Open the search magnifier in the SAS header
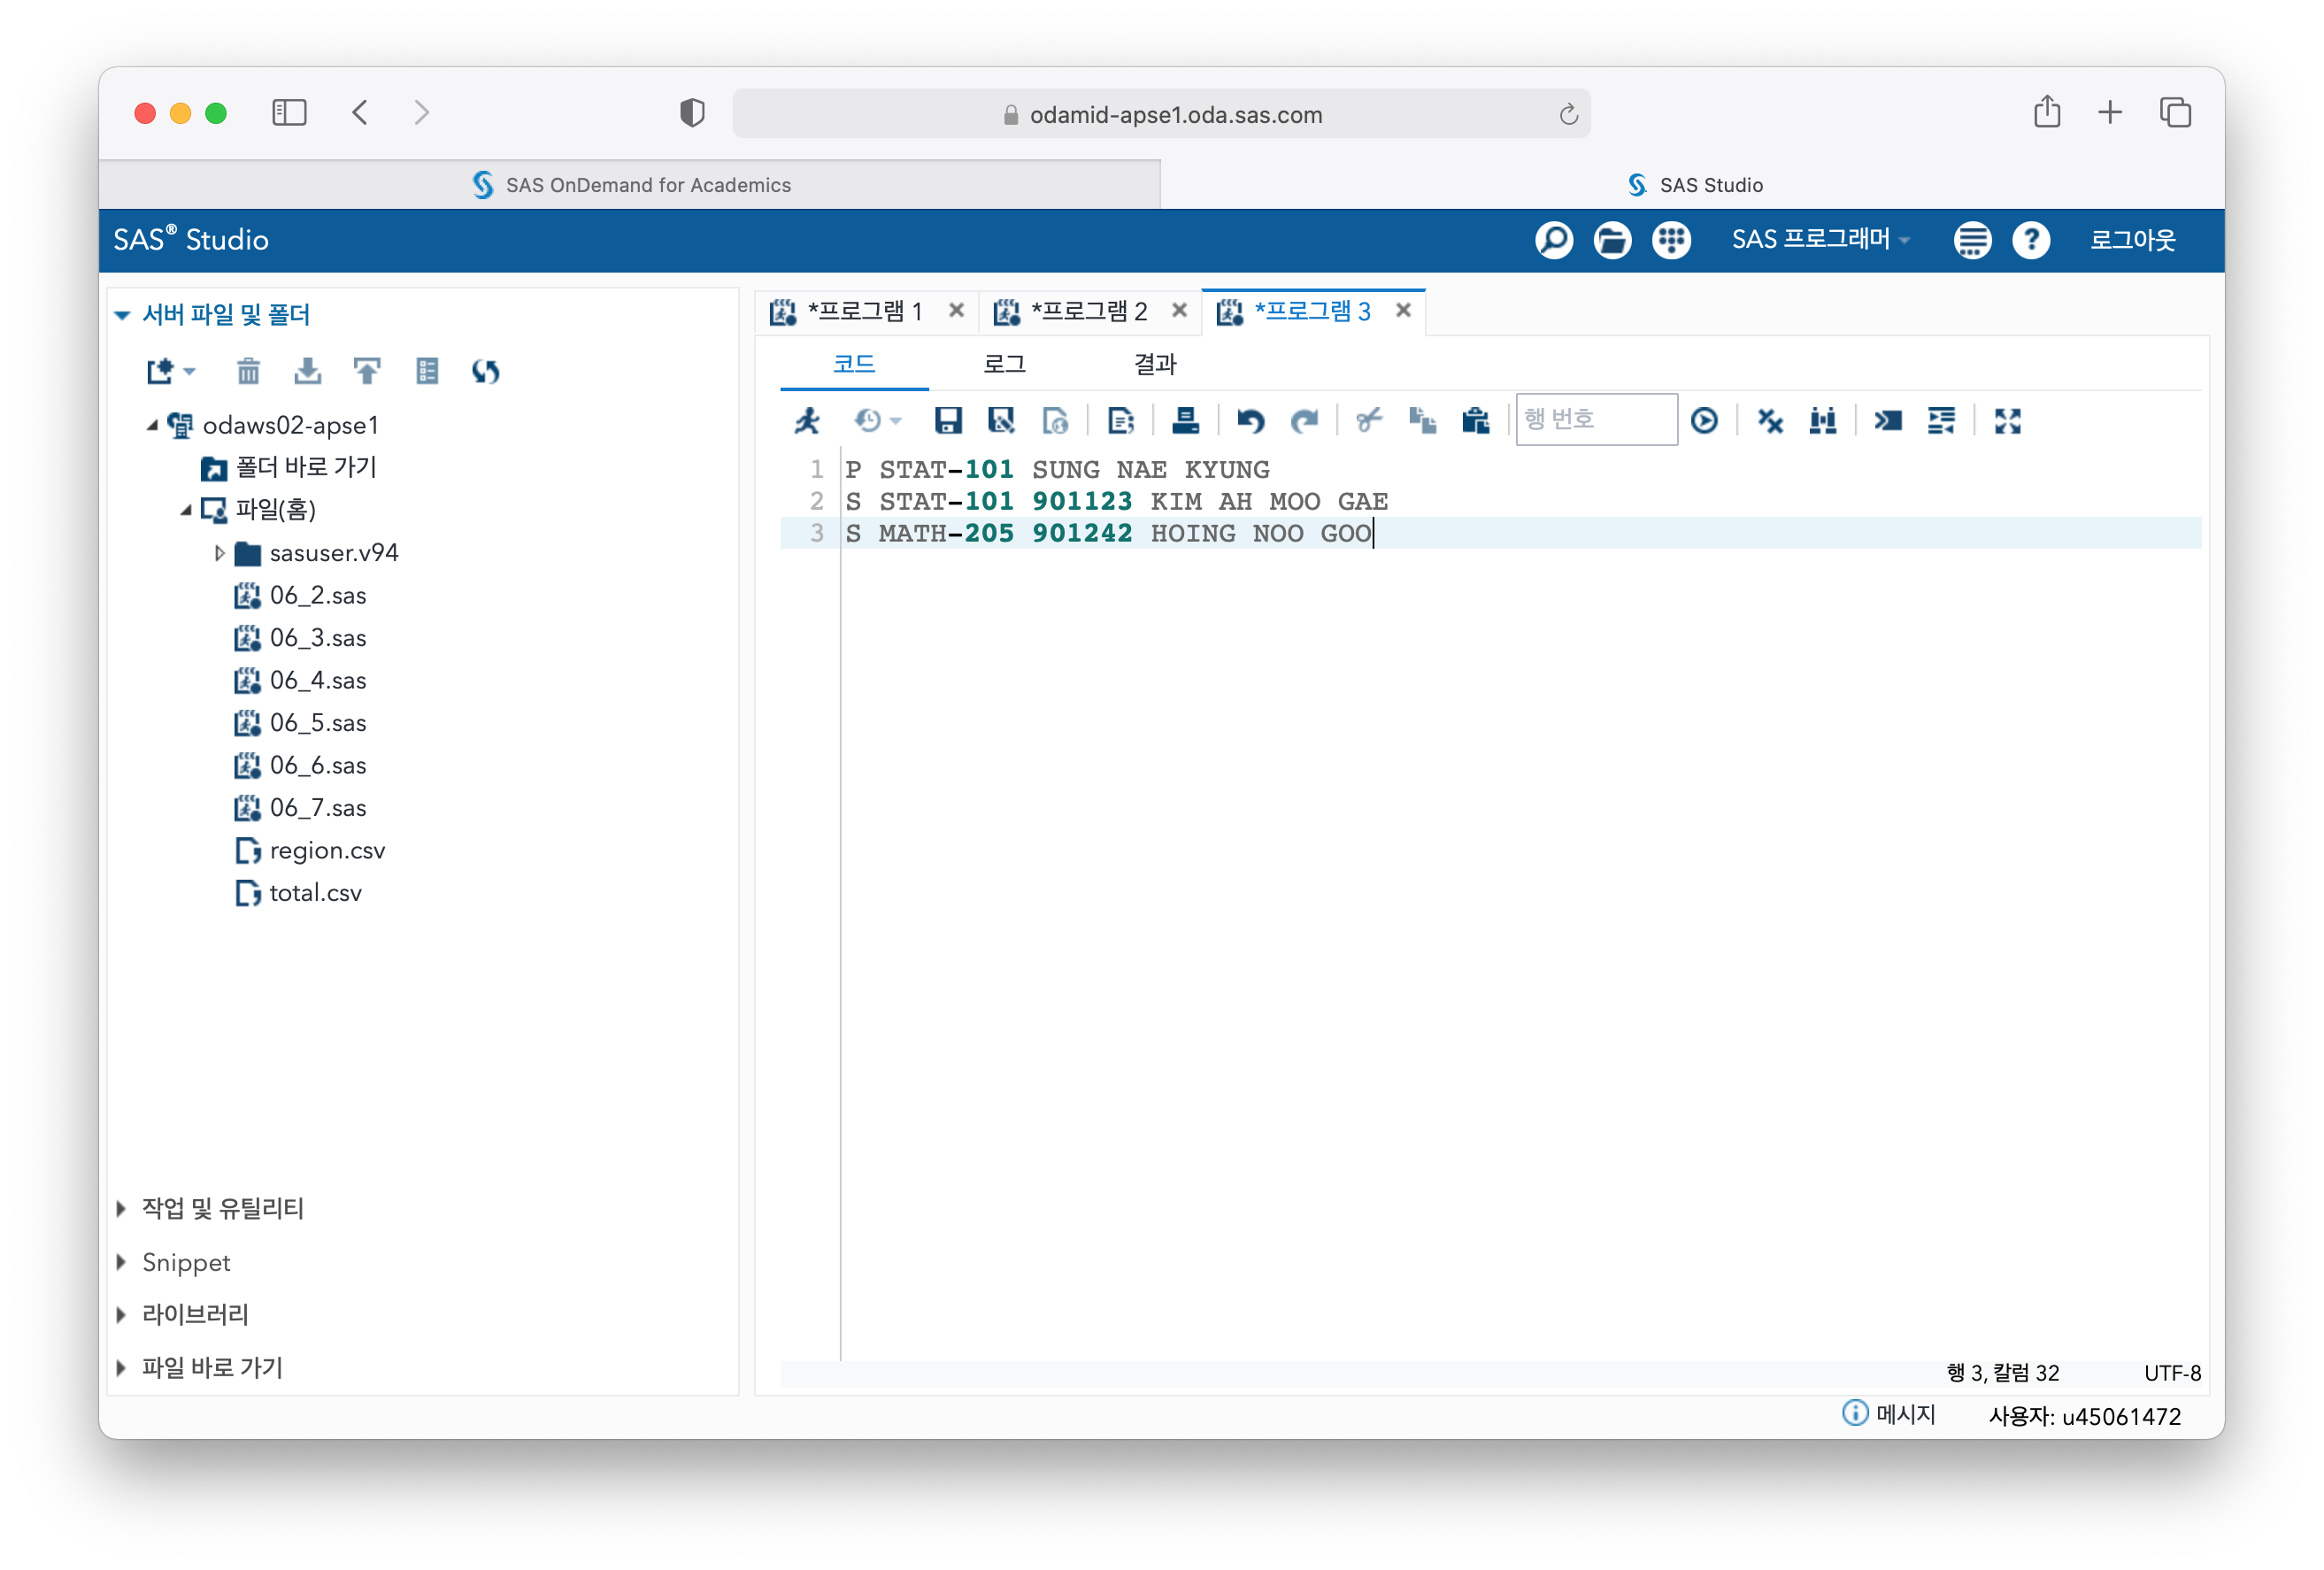Screen dimensions: 2324x1570 coord(1553,240)
